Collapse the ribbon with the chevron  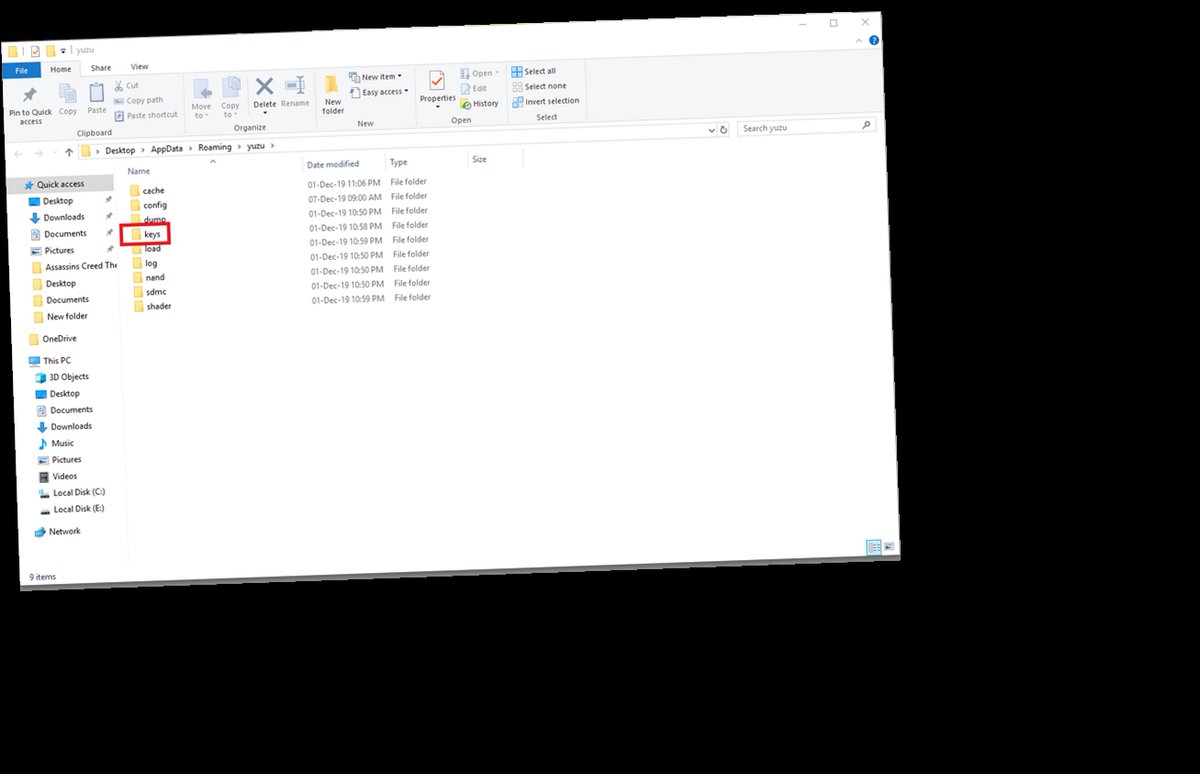[861, 42]
